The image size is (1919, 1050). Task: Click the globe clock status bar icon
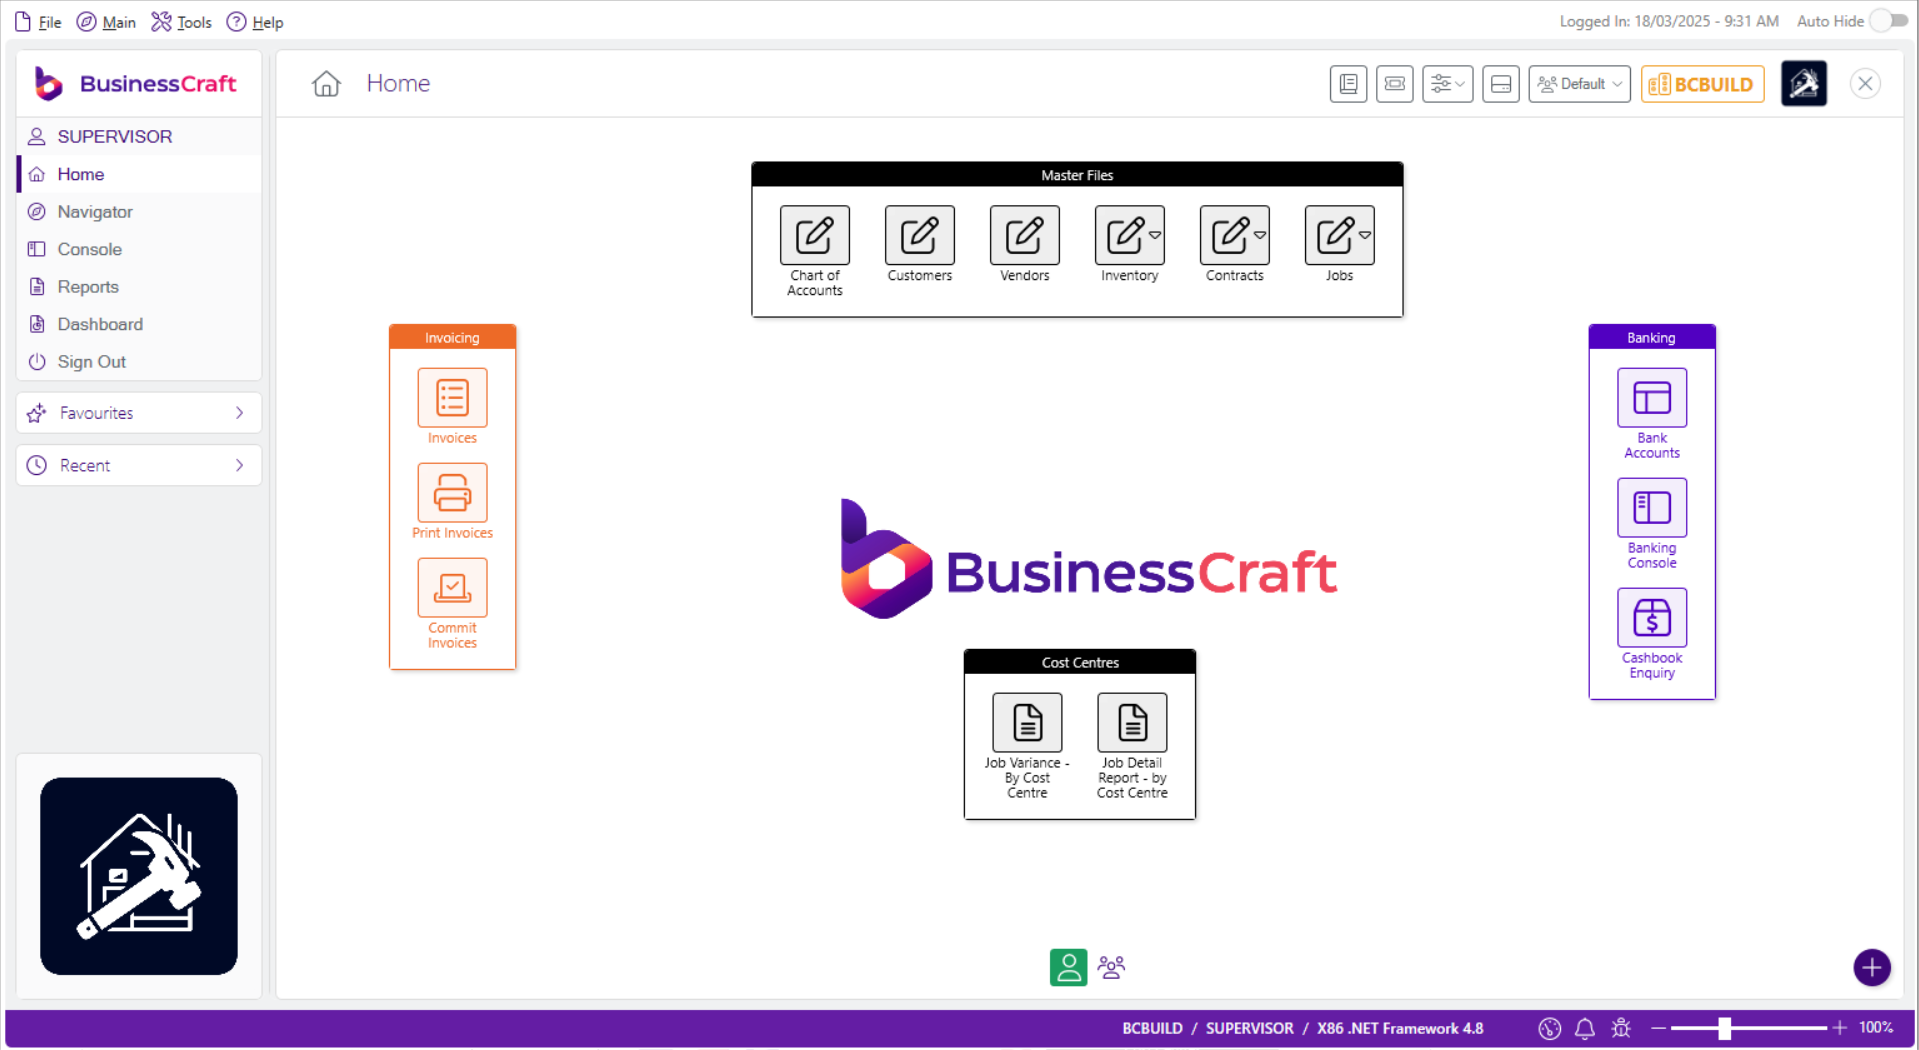[1549, 1028]
